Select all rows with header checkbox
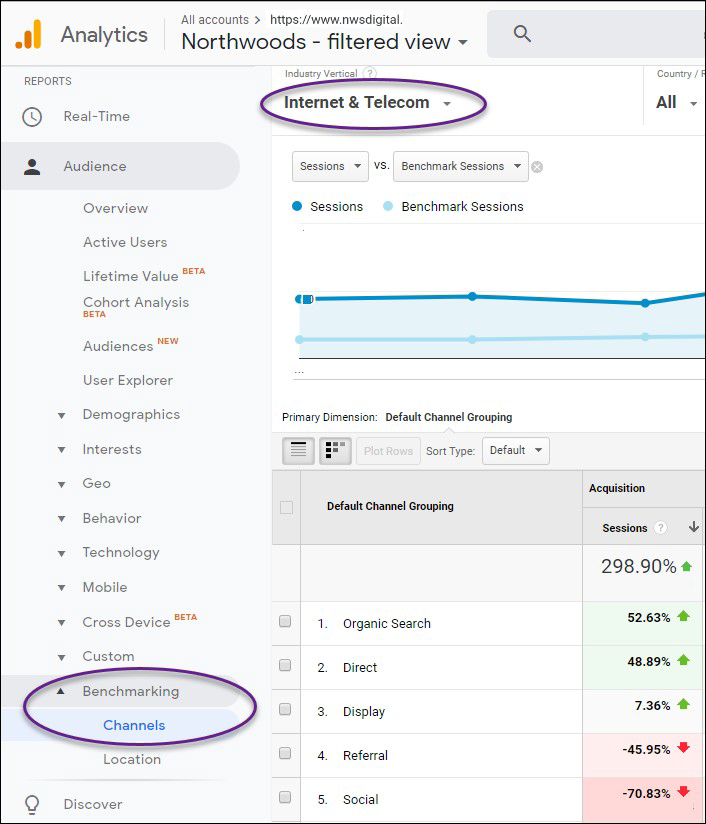Screen dimensions: 706x824 (x=287, y=507)
